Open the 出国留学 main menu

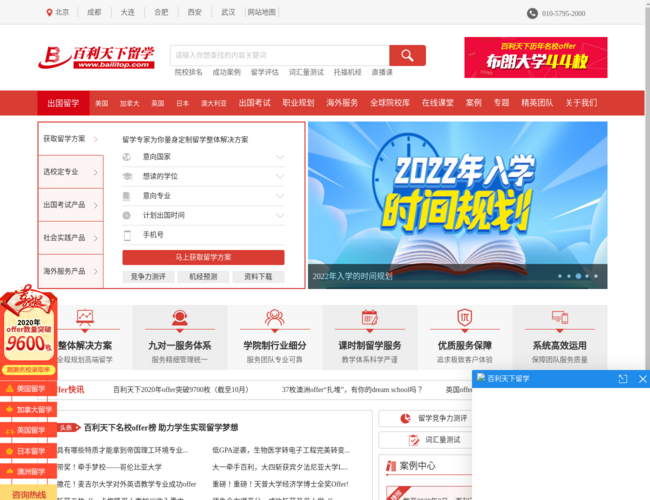[63, 103]
